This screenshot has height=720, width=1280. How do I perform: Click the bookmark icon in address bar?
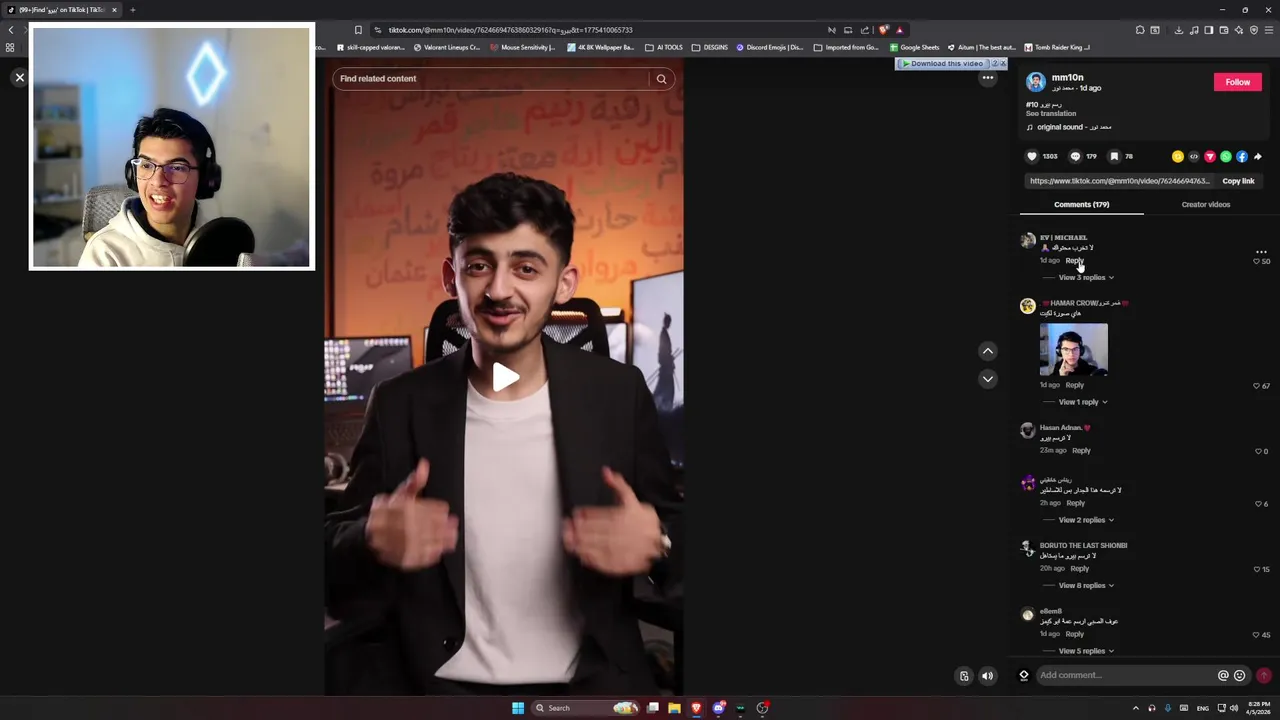pyautogui.click(x=358, y=30)
